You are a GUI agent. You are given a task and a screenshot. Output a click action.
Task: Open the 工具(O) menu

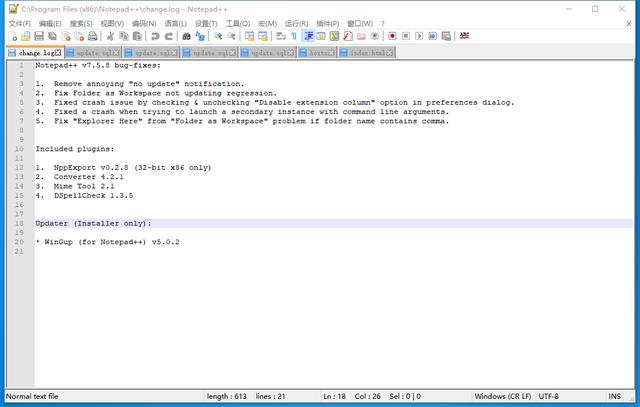238,24
